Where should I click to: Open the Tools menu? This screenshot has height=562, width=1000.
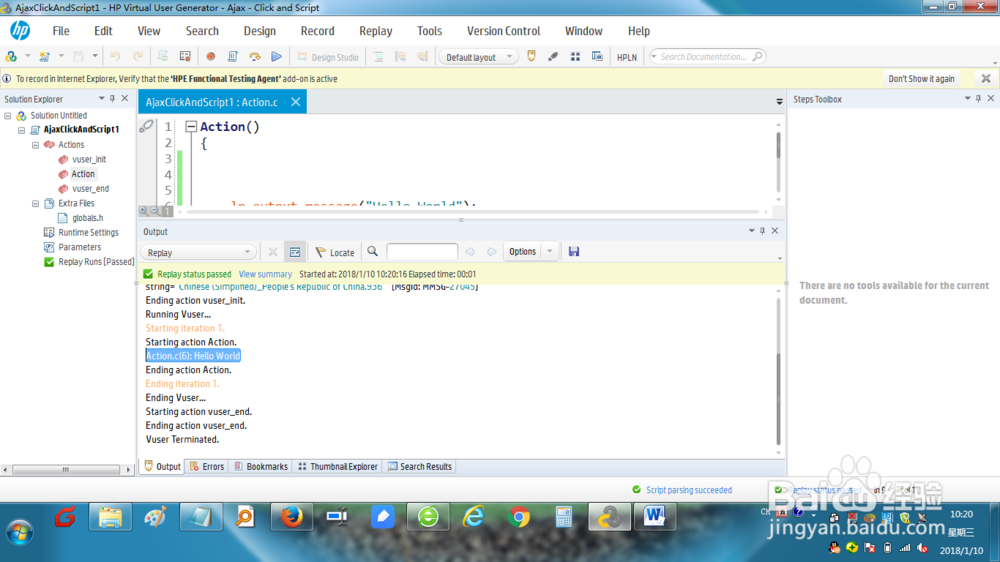429,31
